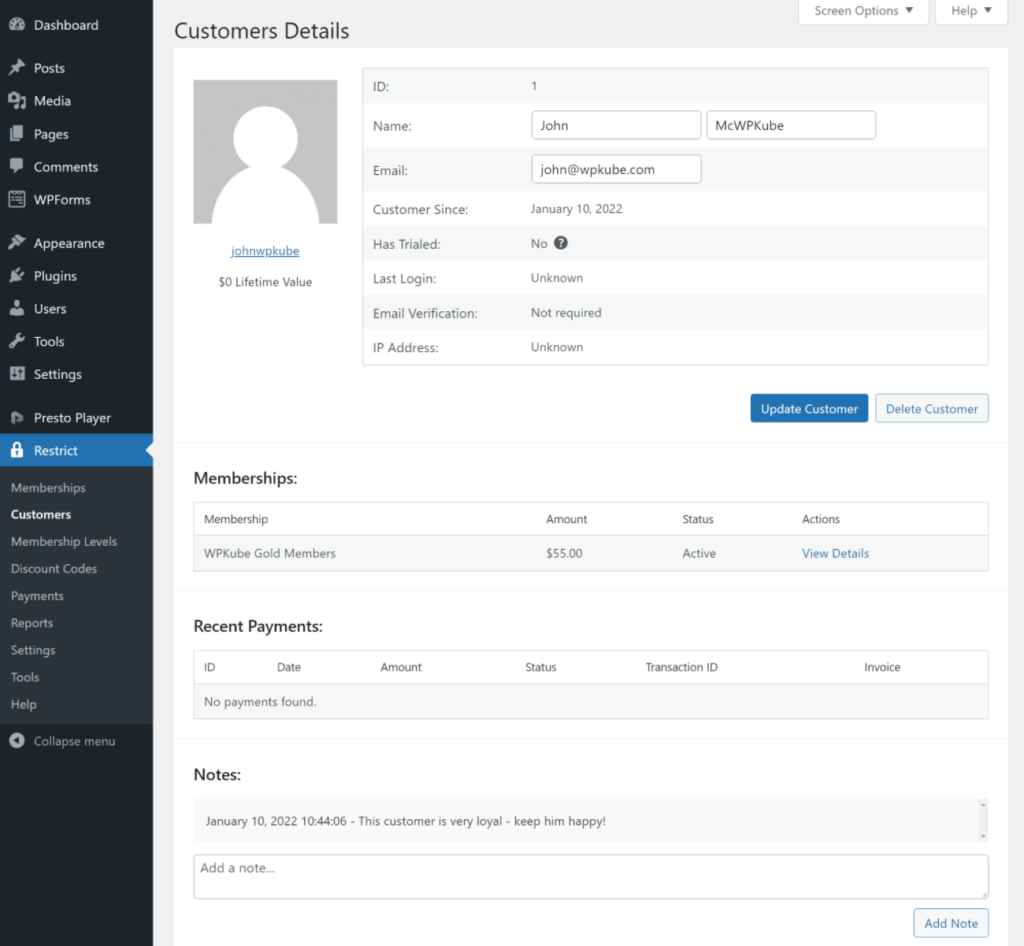Open Membership Levels submenu item
The height and width of the screenshot is (946, 1024).
(64, 541)
